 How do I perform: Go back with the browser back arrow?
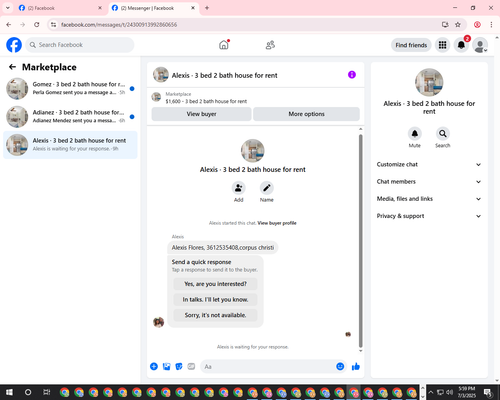click(9, 25)
